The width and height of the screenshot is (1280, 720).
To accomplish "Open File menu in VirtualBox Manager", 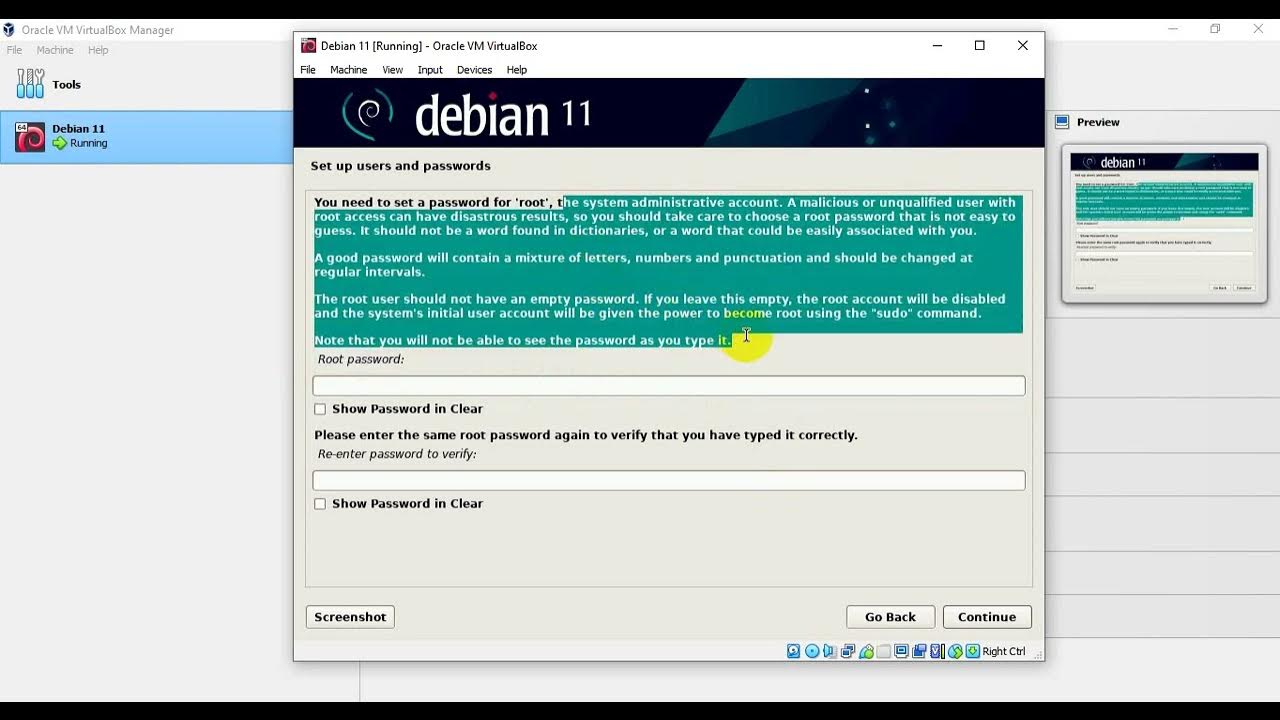I will click(x=14, y=50).
